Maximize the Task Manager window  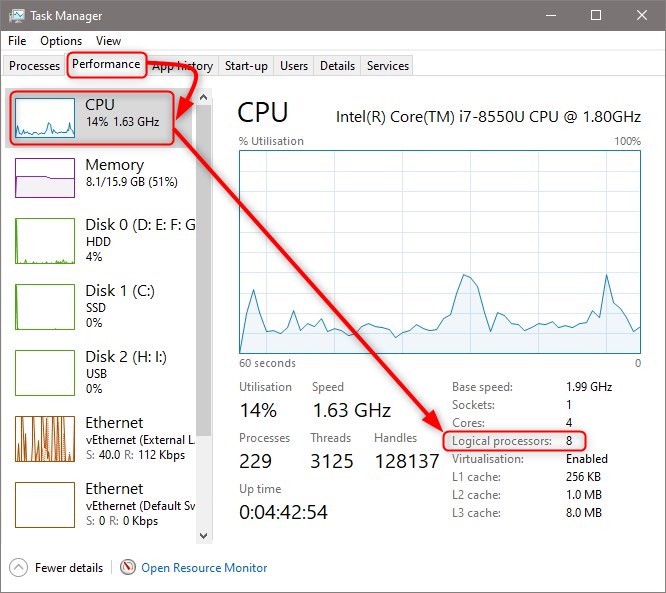tap(596, 16)
